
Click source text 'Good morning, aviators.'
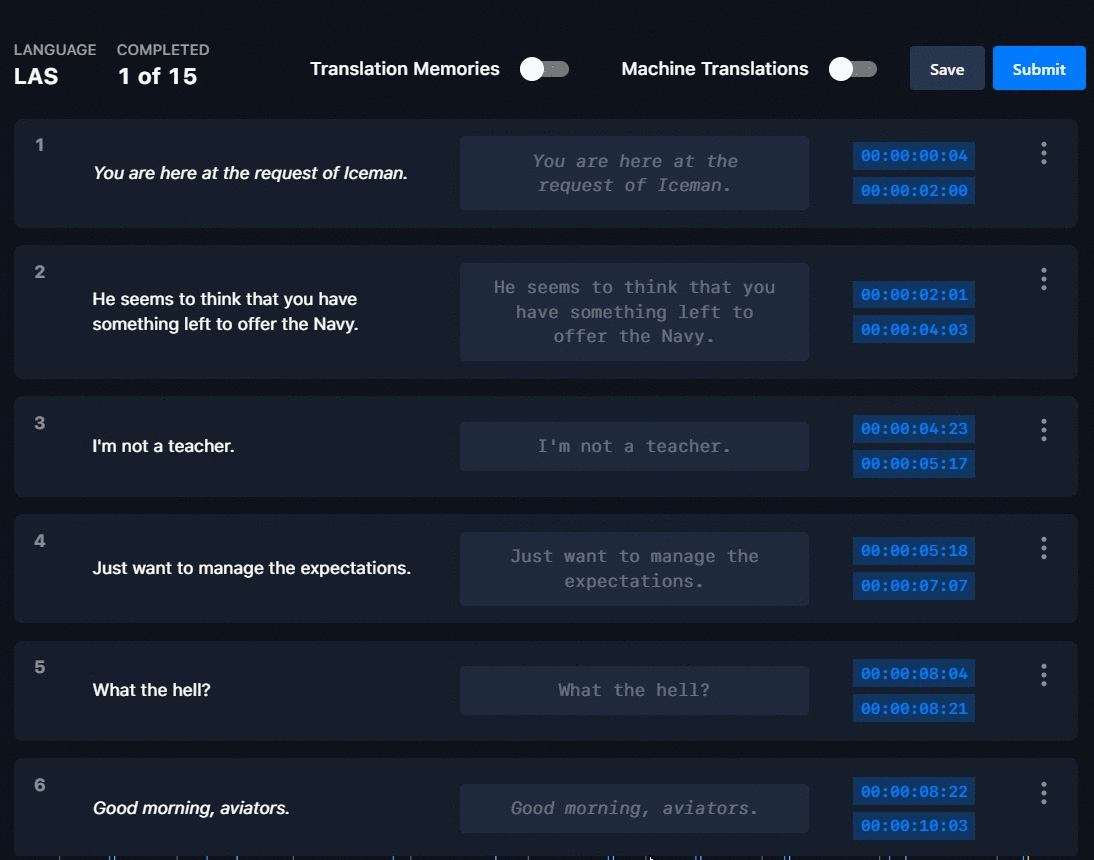(191, 808)
